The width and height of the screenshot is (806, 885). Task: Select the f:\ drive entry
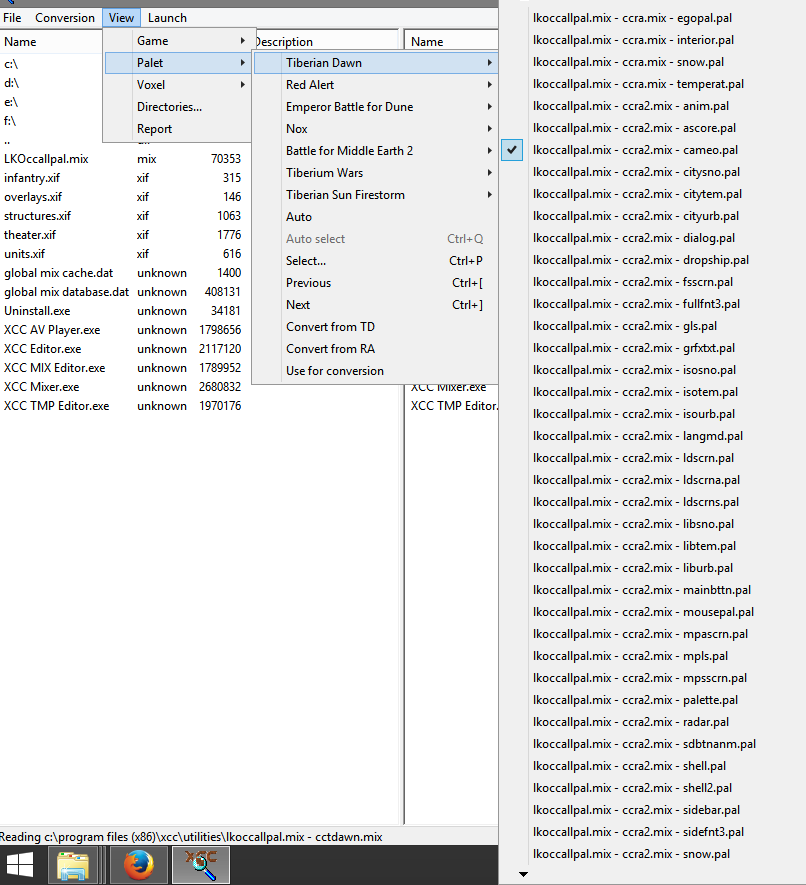pyautogui.click(x=10, y=121)
